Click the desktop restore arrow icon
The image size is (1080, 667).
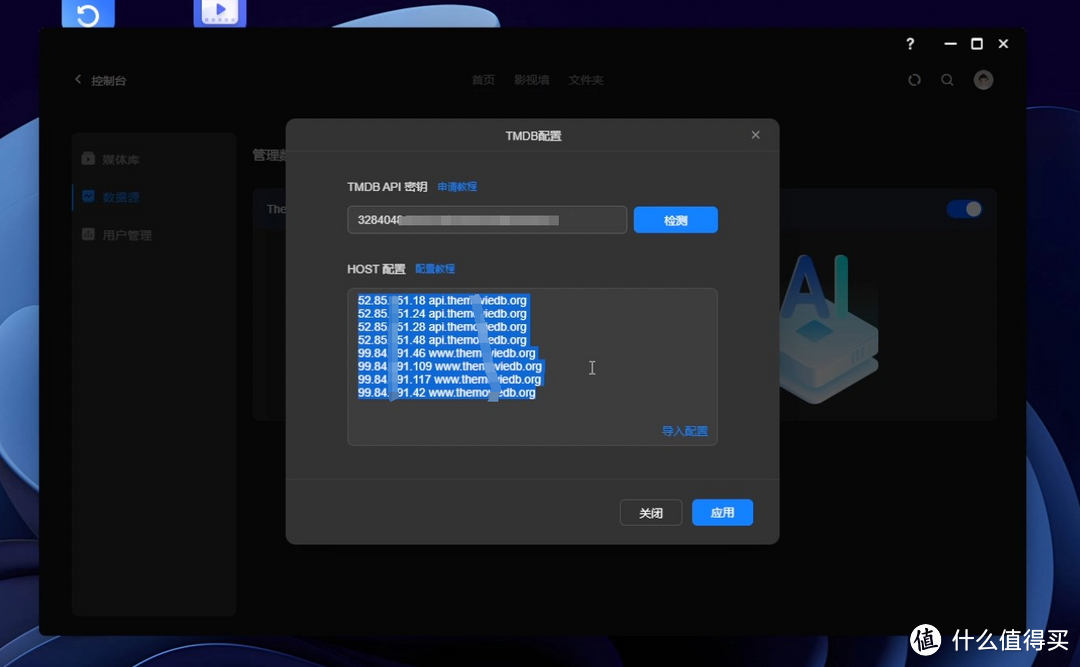[x=88, y=13]
